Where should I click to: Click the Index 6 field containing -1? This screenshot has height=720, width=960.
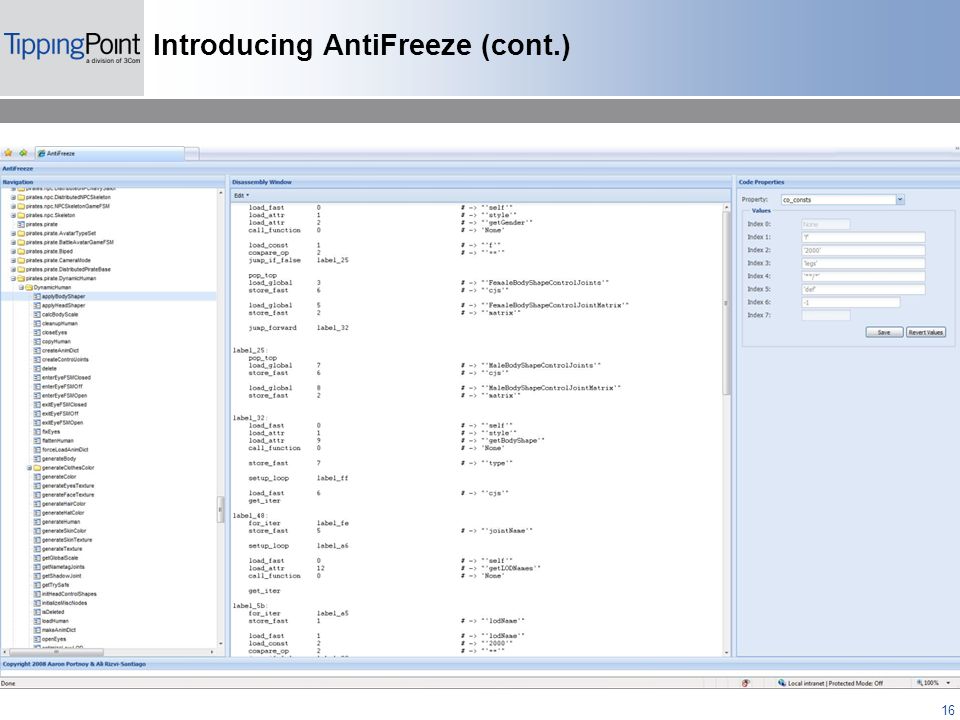[x=851, y=302]
